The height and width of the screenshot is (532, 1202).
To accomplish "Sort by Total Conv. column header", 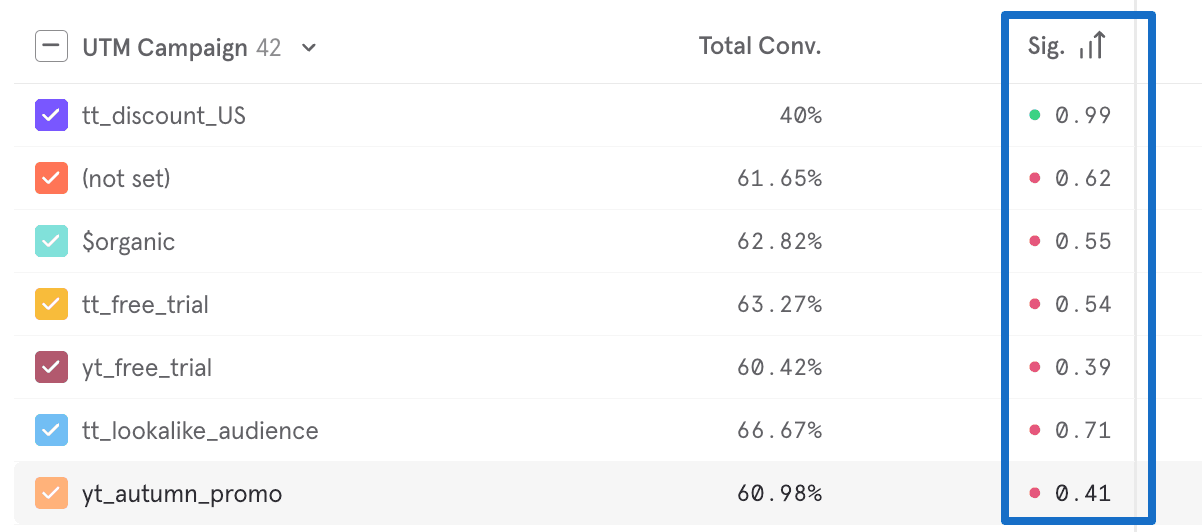I will coord(760,46).
